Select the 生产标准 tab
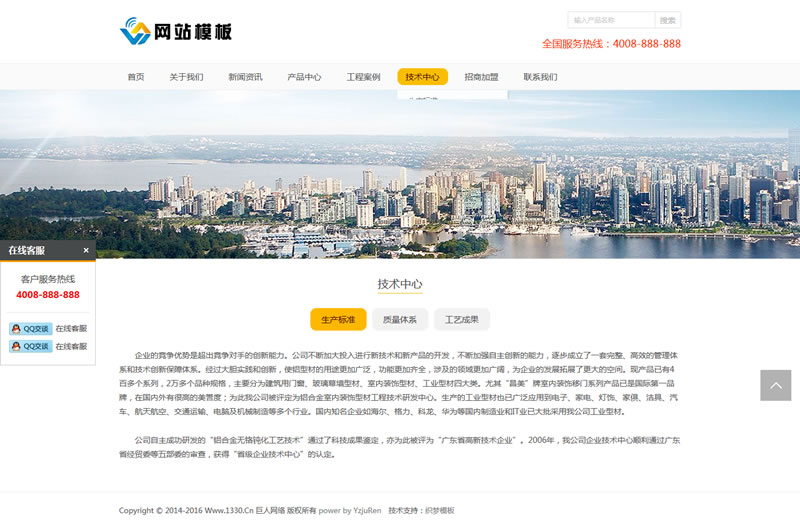The width and height of the screenshot is (800, 528). click(338, 320)
